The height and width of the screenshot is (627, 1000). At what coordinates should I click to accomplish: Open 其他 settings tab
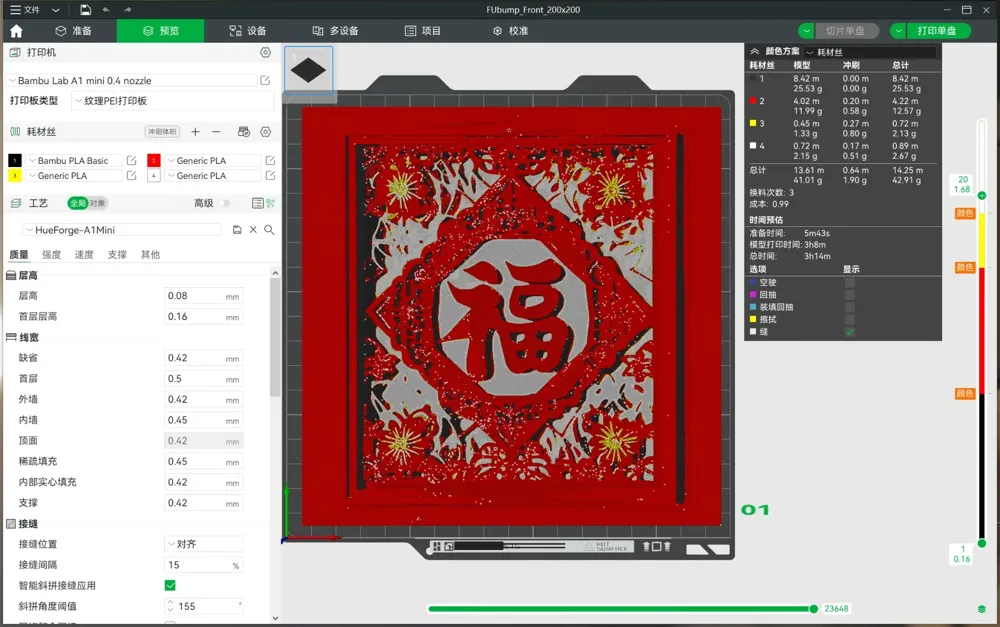[x=150, y=254]
